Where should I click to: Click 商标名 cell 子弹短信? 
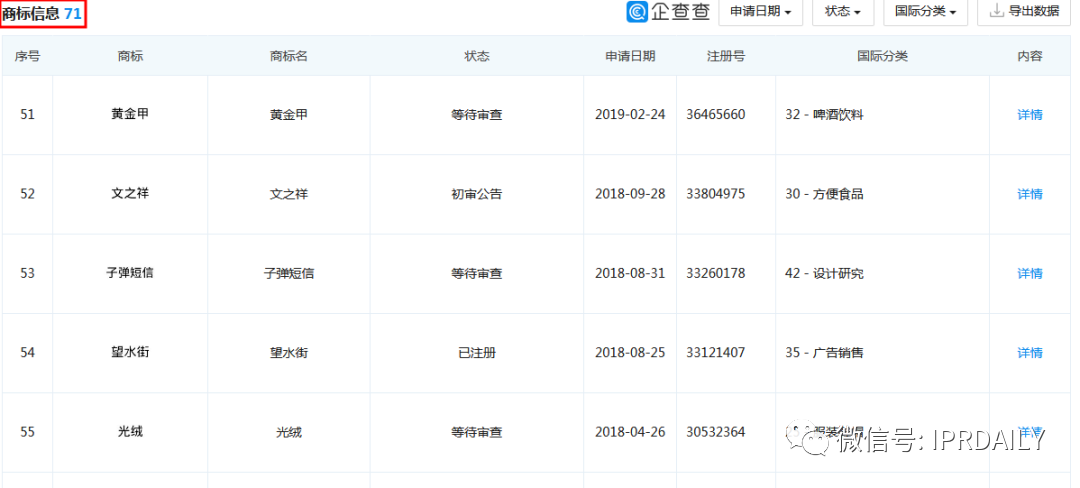point(289,273)
